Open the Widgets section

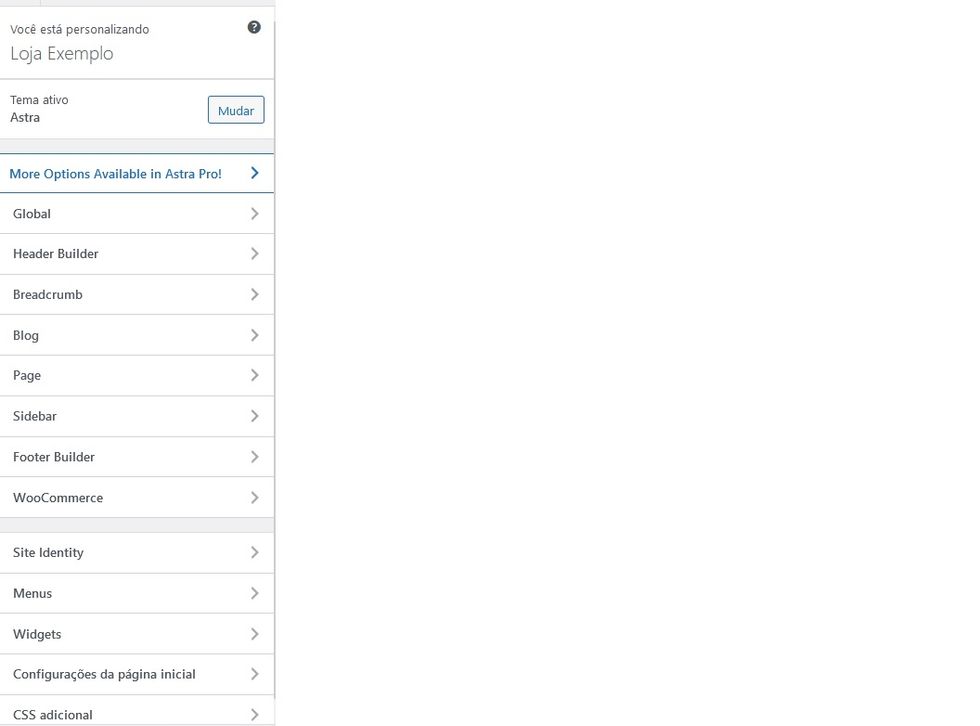137,634
